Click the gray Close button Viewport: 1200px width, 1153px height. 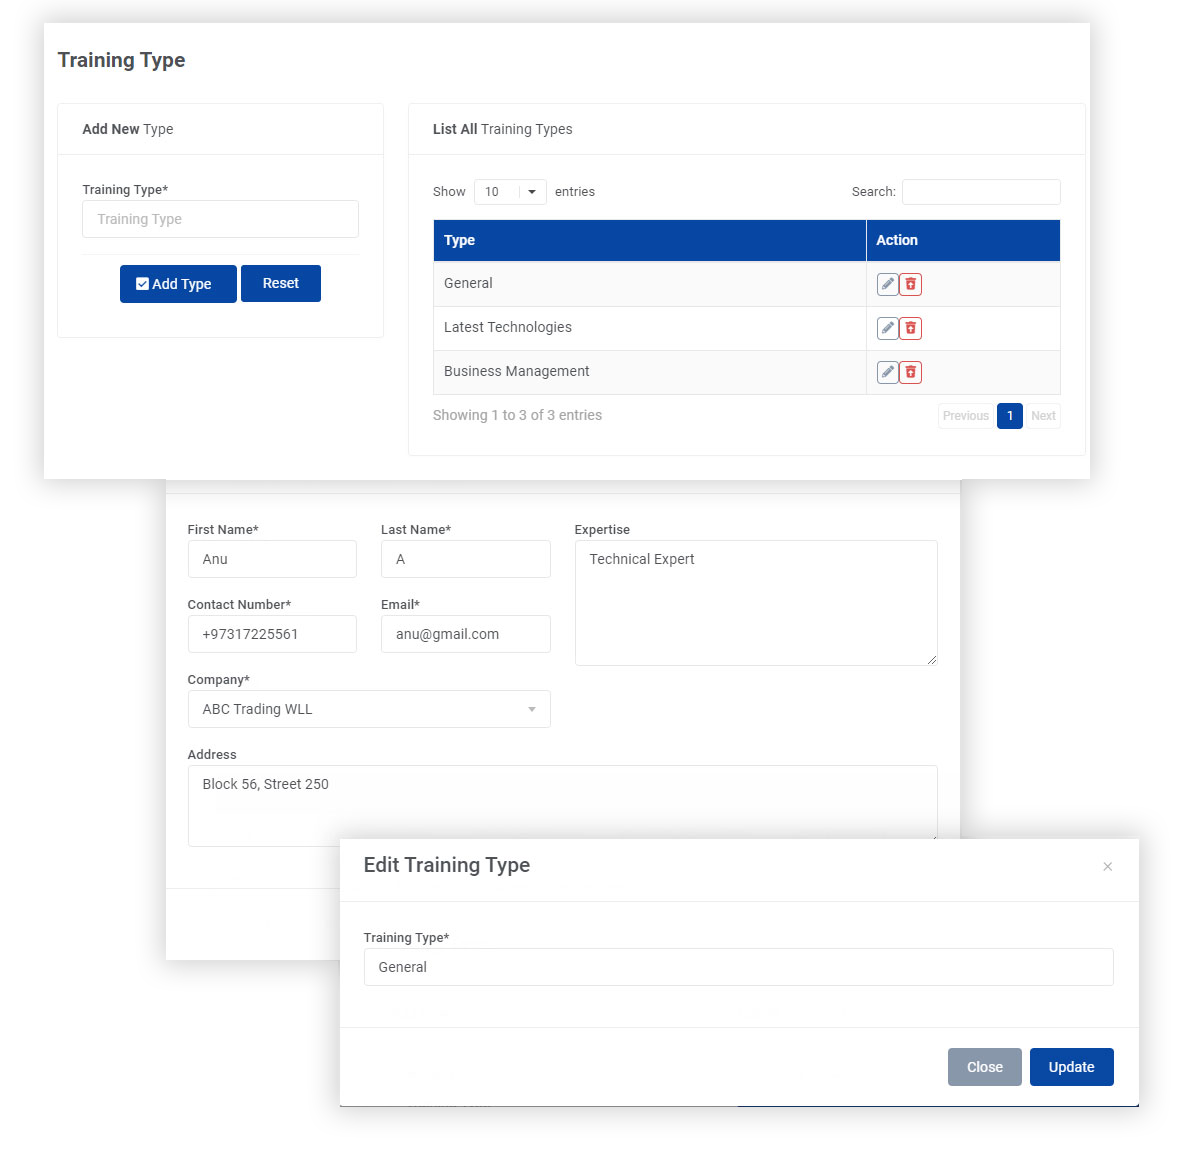(x=984, y=1067)
